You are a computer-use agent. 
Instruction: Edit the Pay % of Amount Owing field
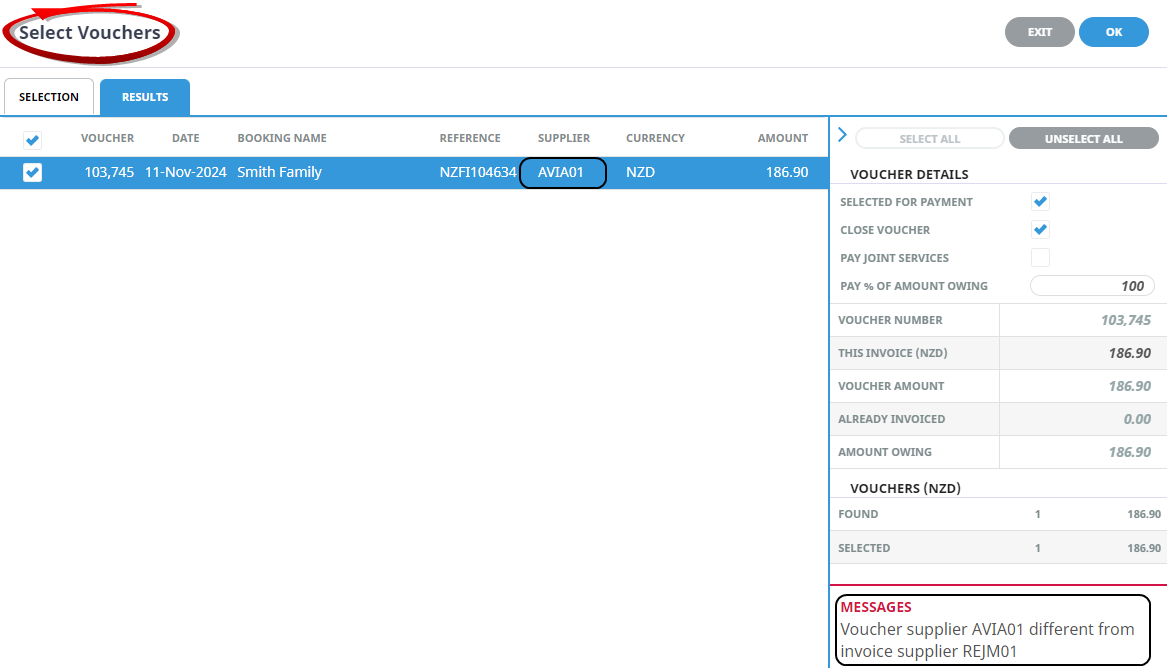click(1092, 286)
